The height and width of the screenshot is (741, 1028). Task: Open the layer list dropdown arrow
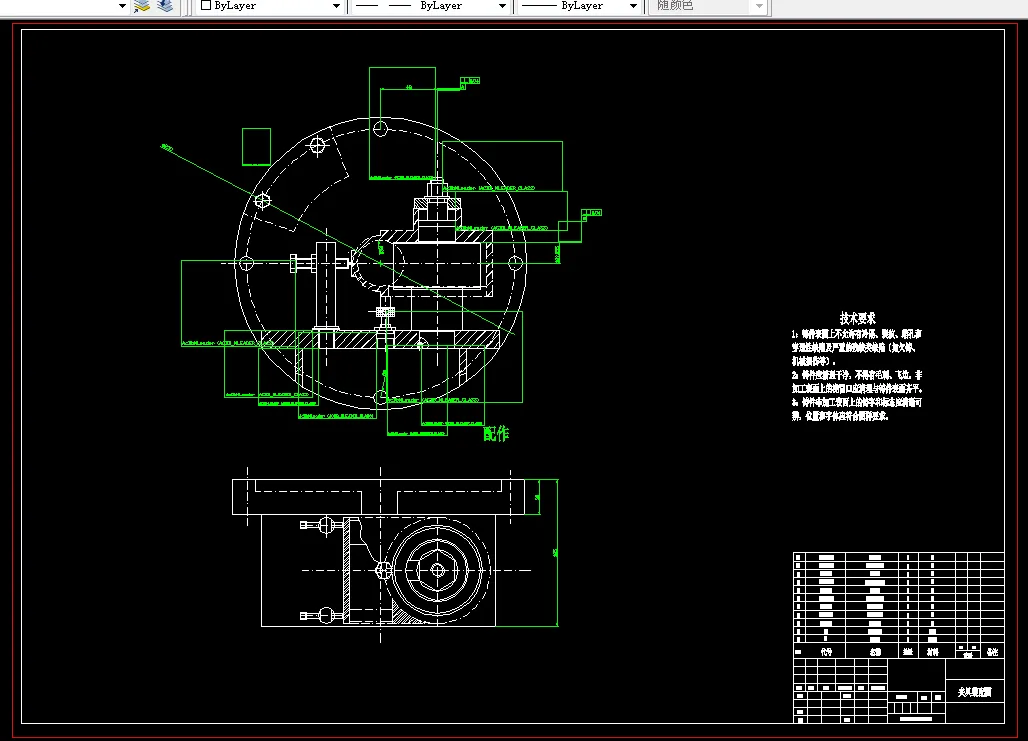click(x=122, y=6)
